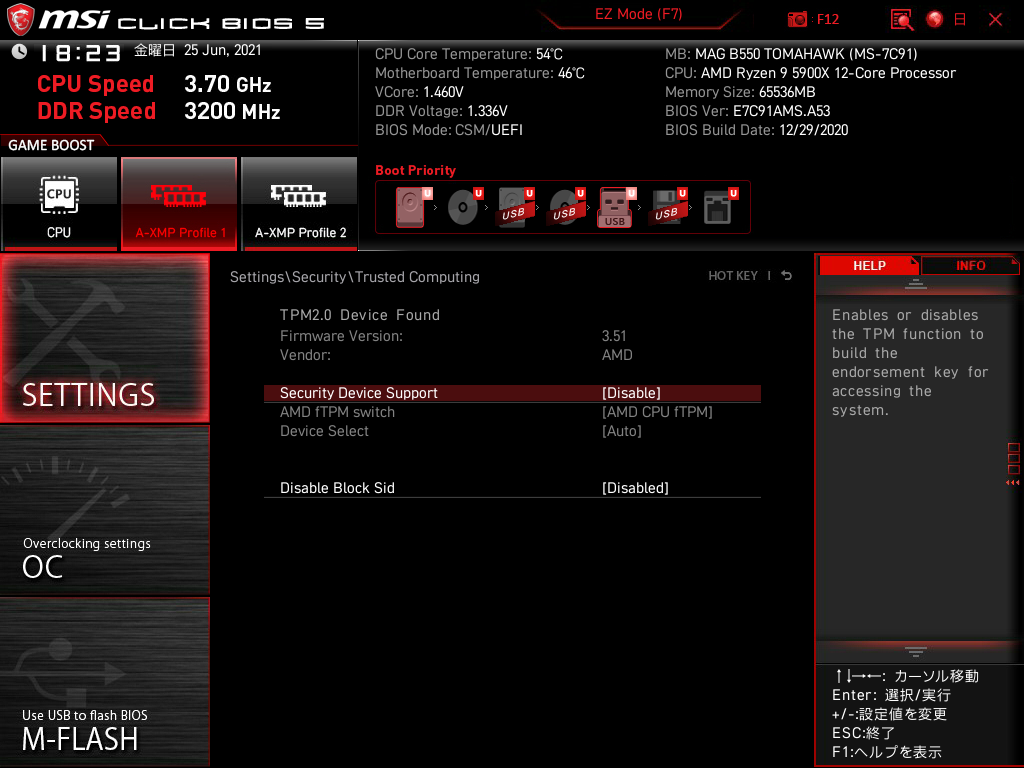Viewport: 1024px width, 768px height.
Task: Click the TPM2.0 Device Found text
Action: tap(360, 315)
